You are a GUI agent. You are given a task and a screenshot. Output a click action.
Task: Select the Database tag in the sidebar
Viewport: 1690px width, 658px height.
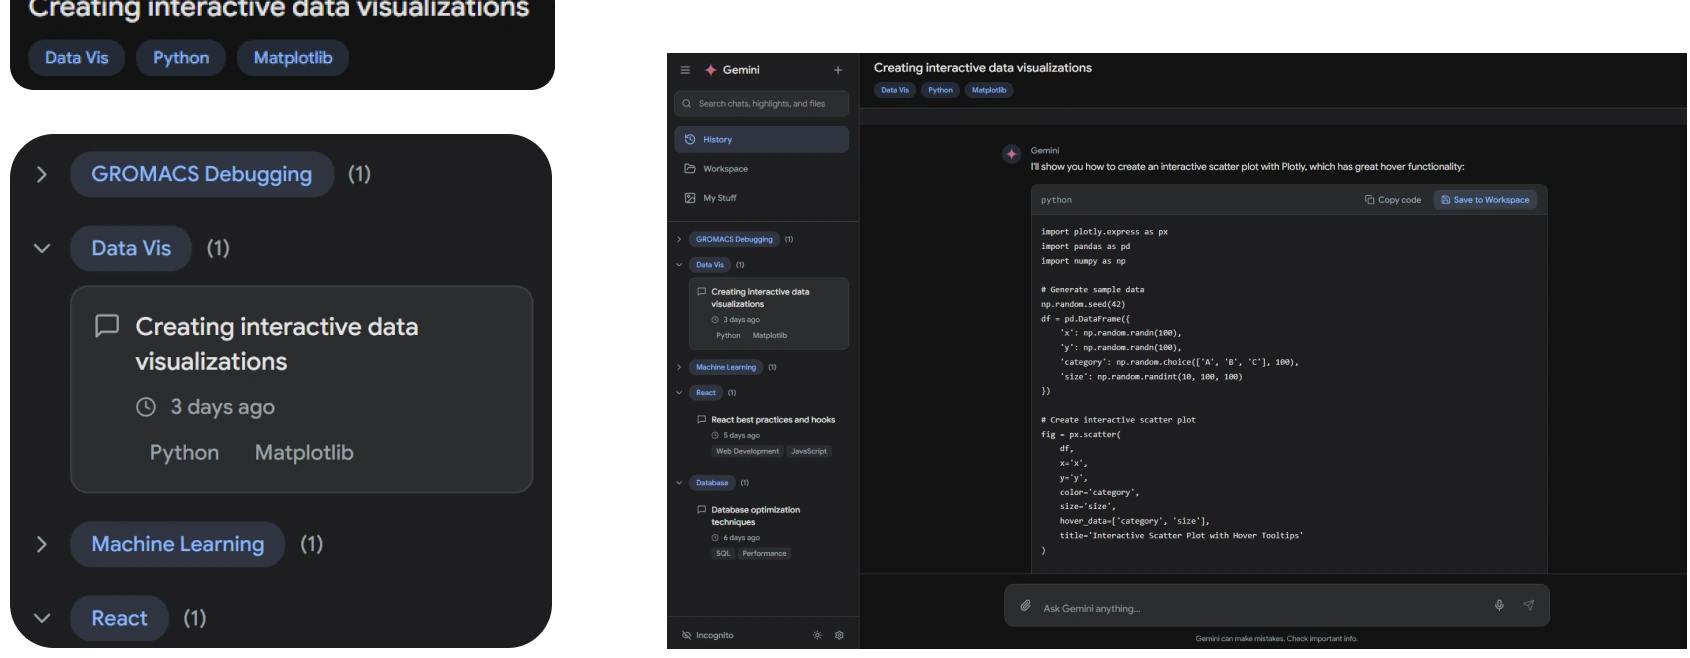pyautogui.click(x=712, y=483)
